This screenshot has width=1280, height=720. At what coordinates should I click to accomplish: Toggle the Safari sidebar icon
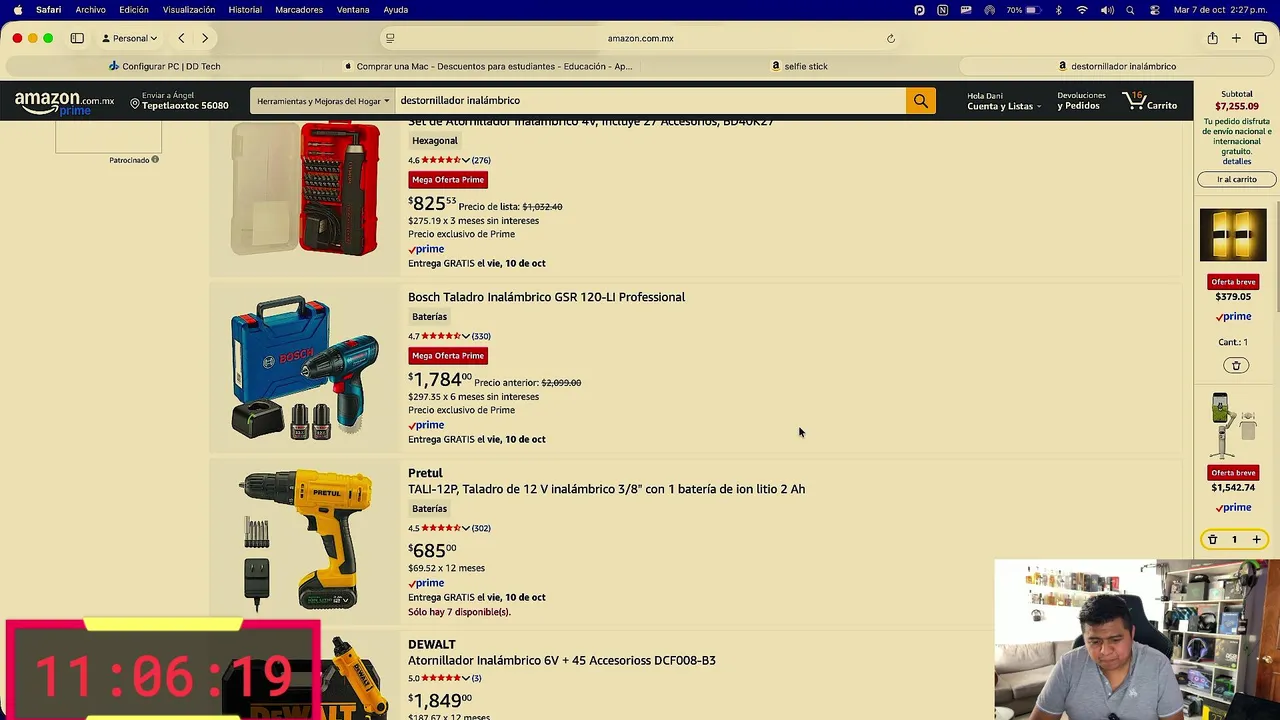coord(77,38)
